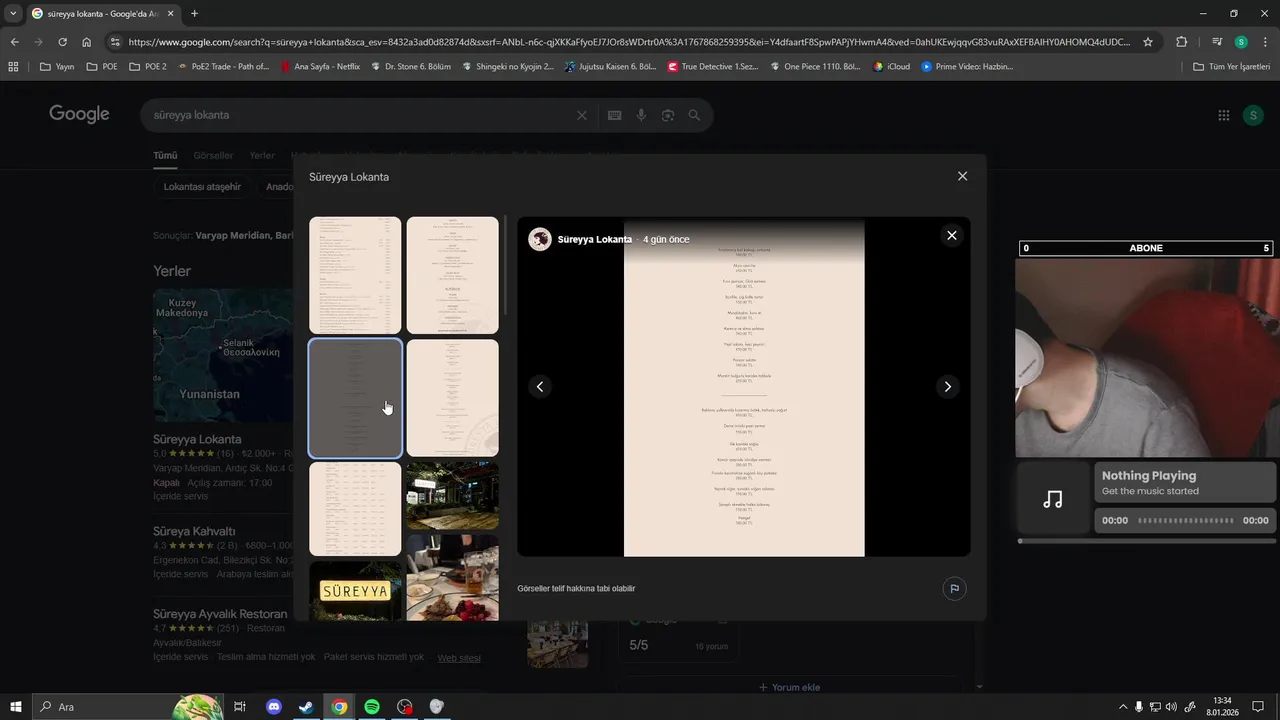Report the photo with the flag icon

pyautogui.click(x=954, y=589)
